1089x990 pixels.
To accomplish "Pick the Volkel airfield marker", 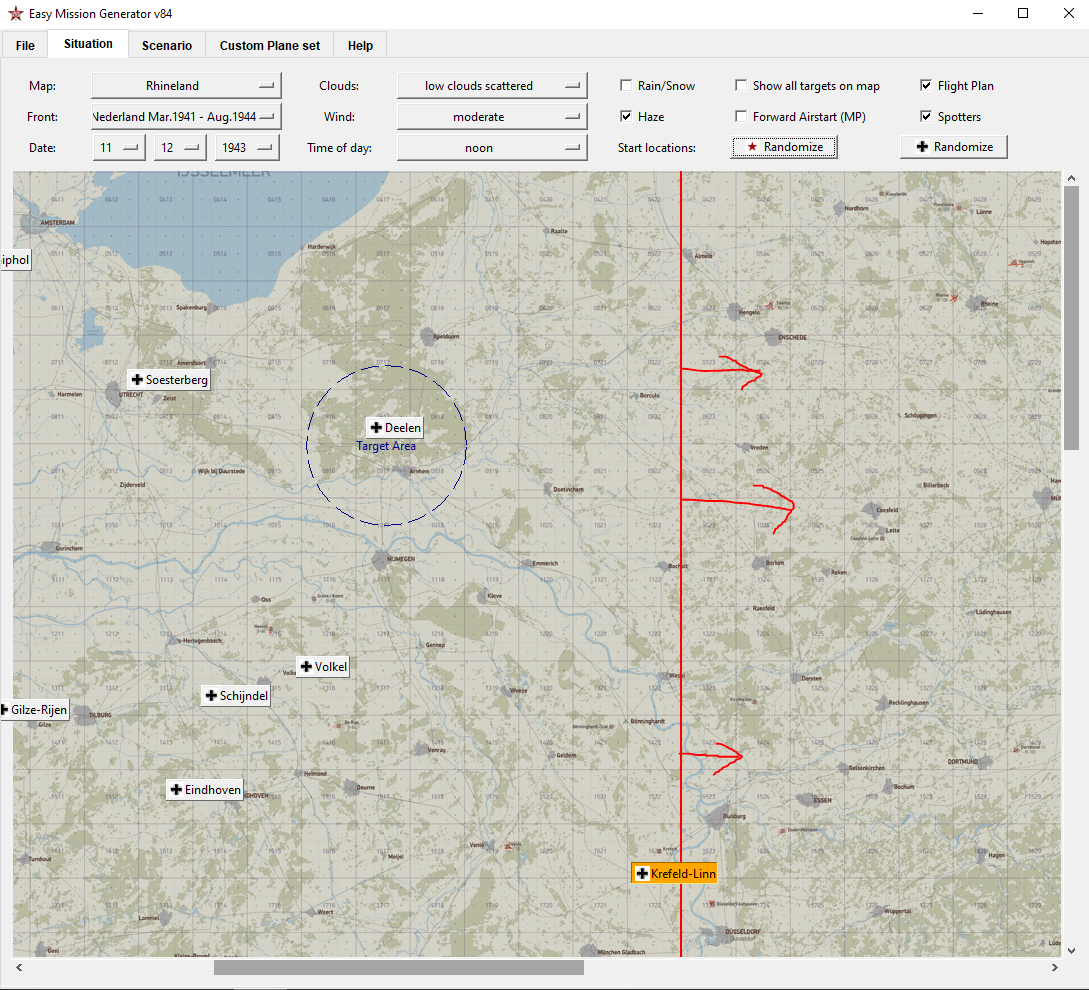I will (323, 666).
